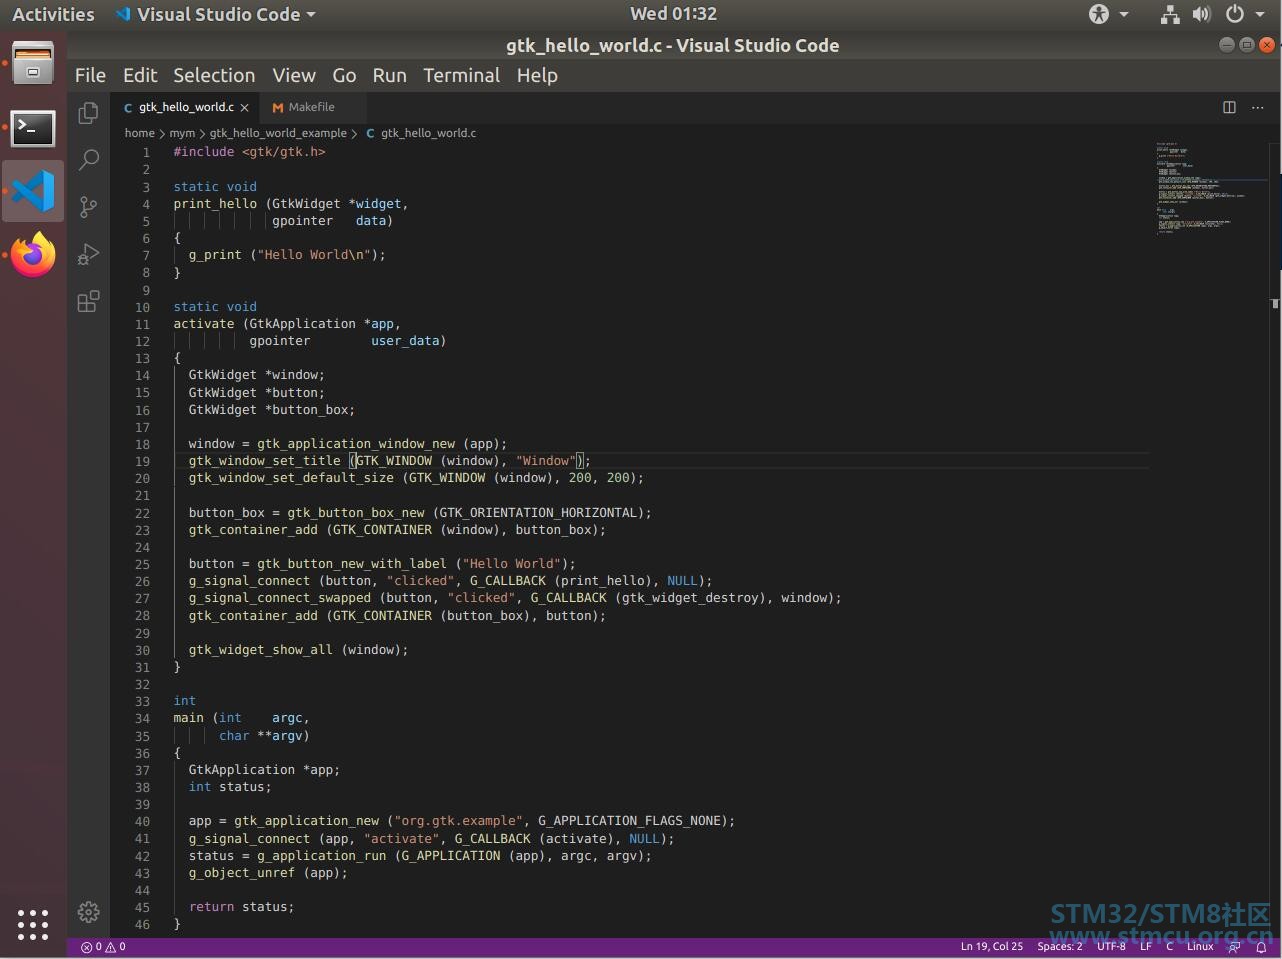Click gtk_hello_world_example breadcrumb segment
This screenshot has width=1282, height=959.
pos(278,133)
